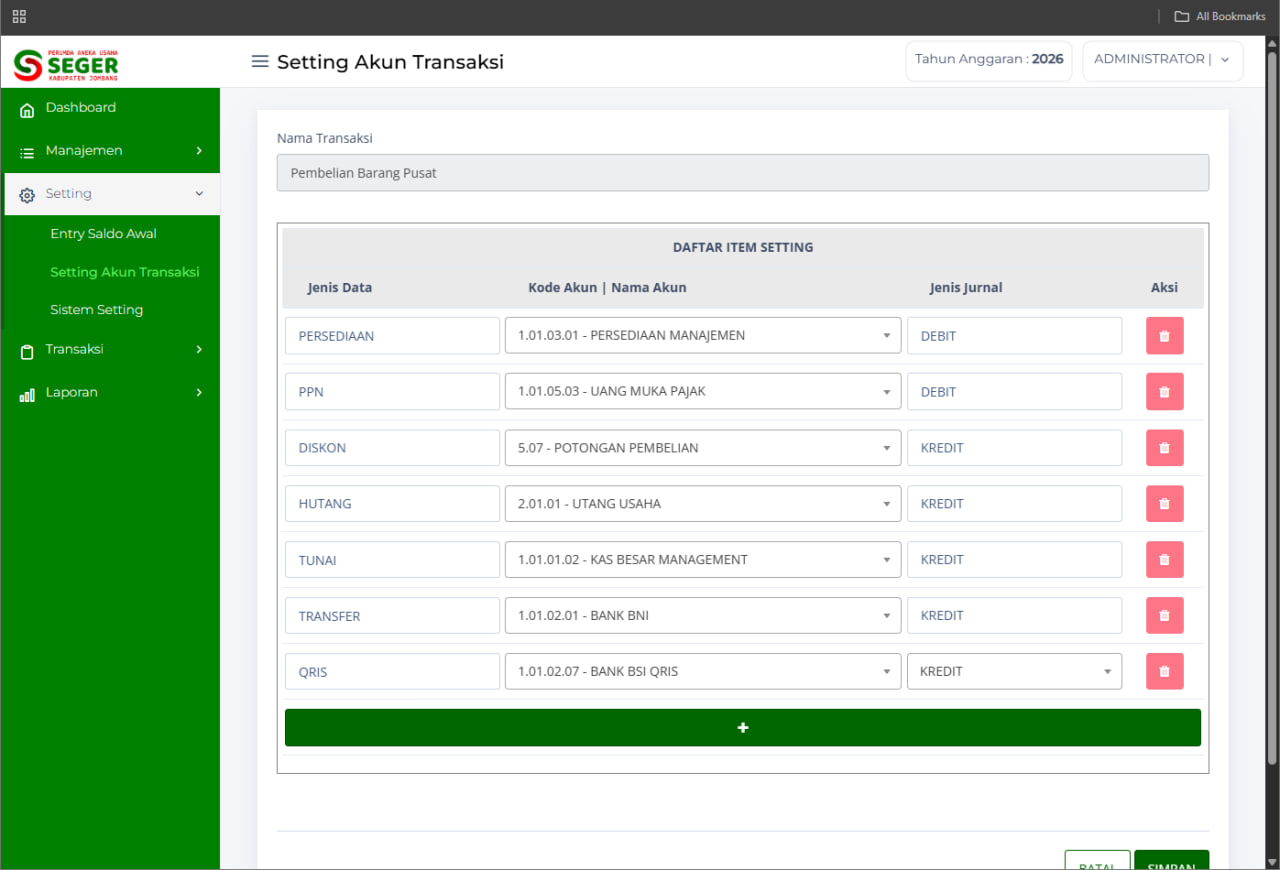This screenshot has width=1280, height=870.
Task: Open the All Bookmarks folder
Action: click(x=1220, y=16)
